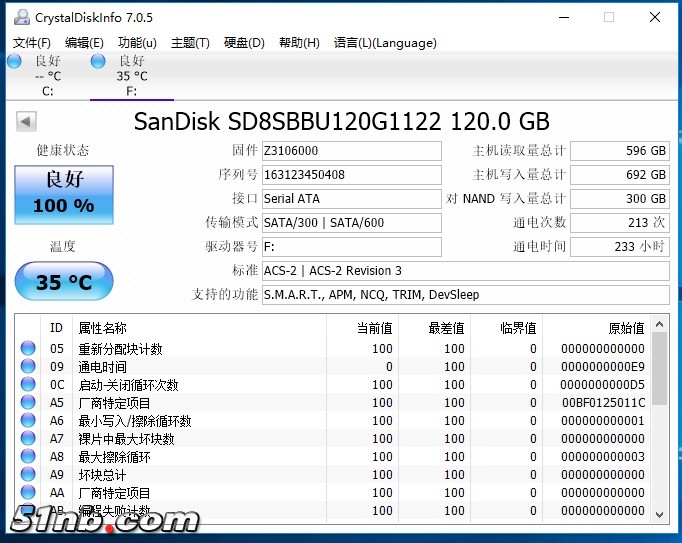
Task: Open the 文件(F) menu
Action: tap(32, 43)
